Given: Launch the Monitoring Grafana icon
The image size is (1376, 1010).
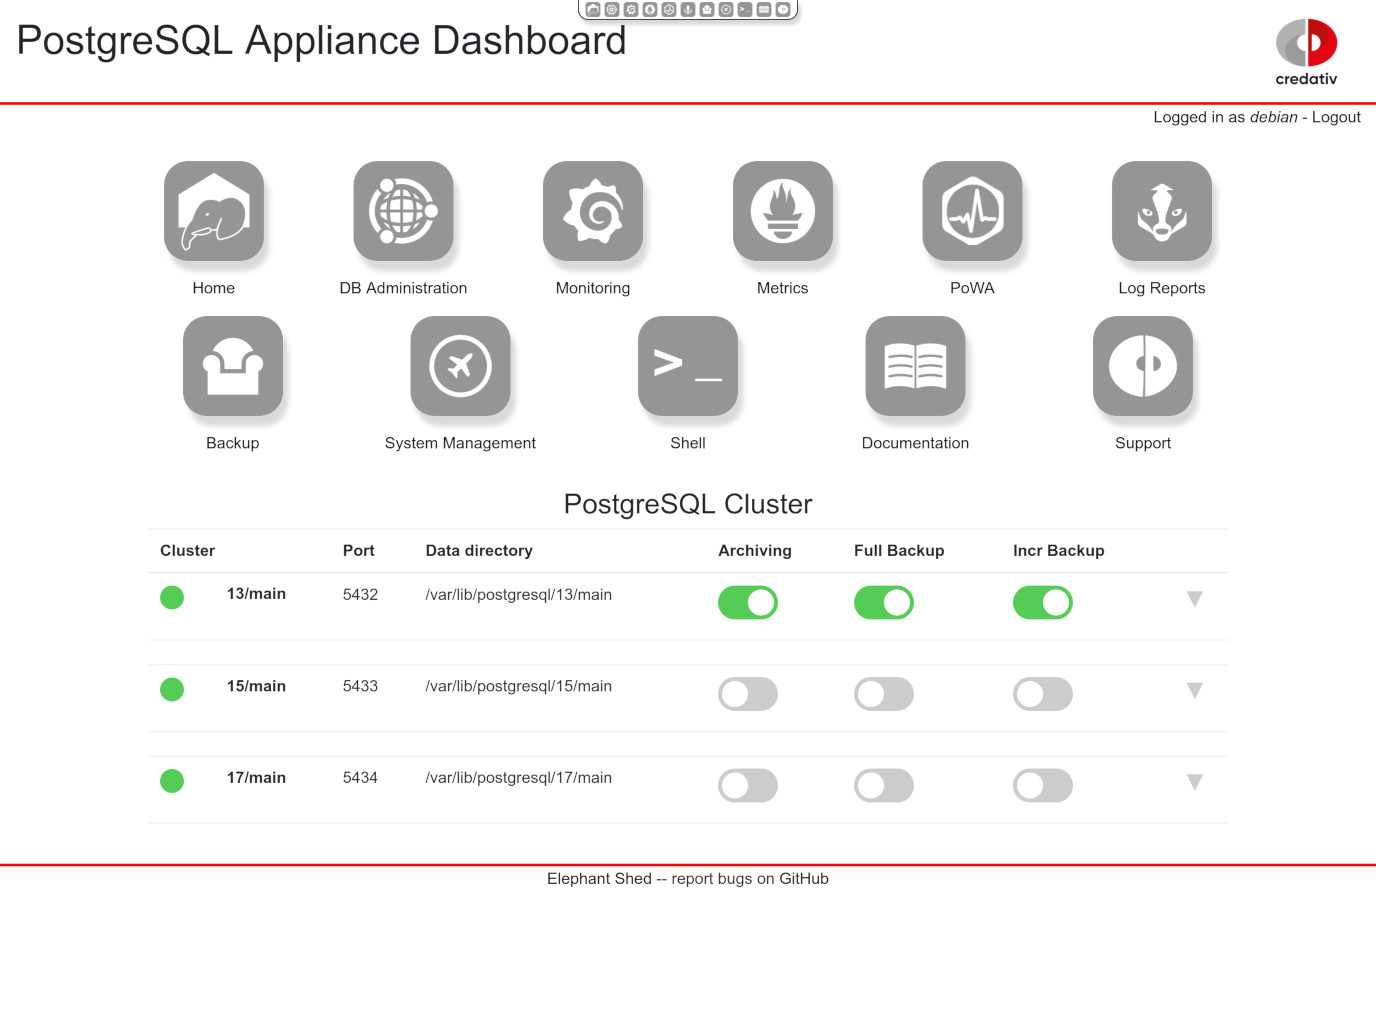Looking at the screenshot, I should 593,211.
